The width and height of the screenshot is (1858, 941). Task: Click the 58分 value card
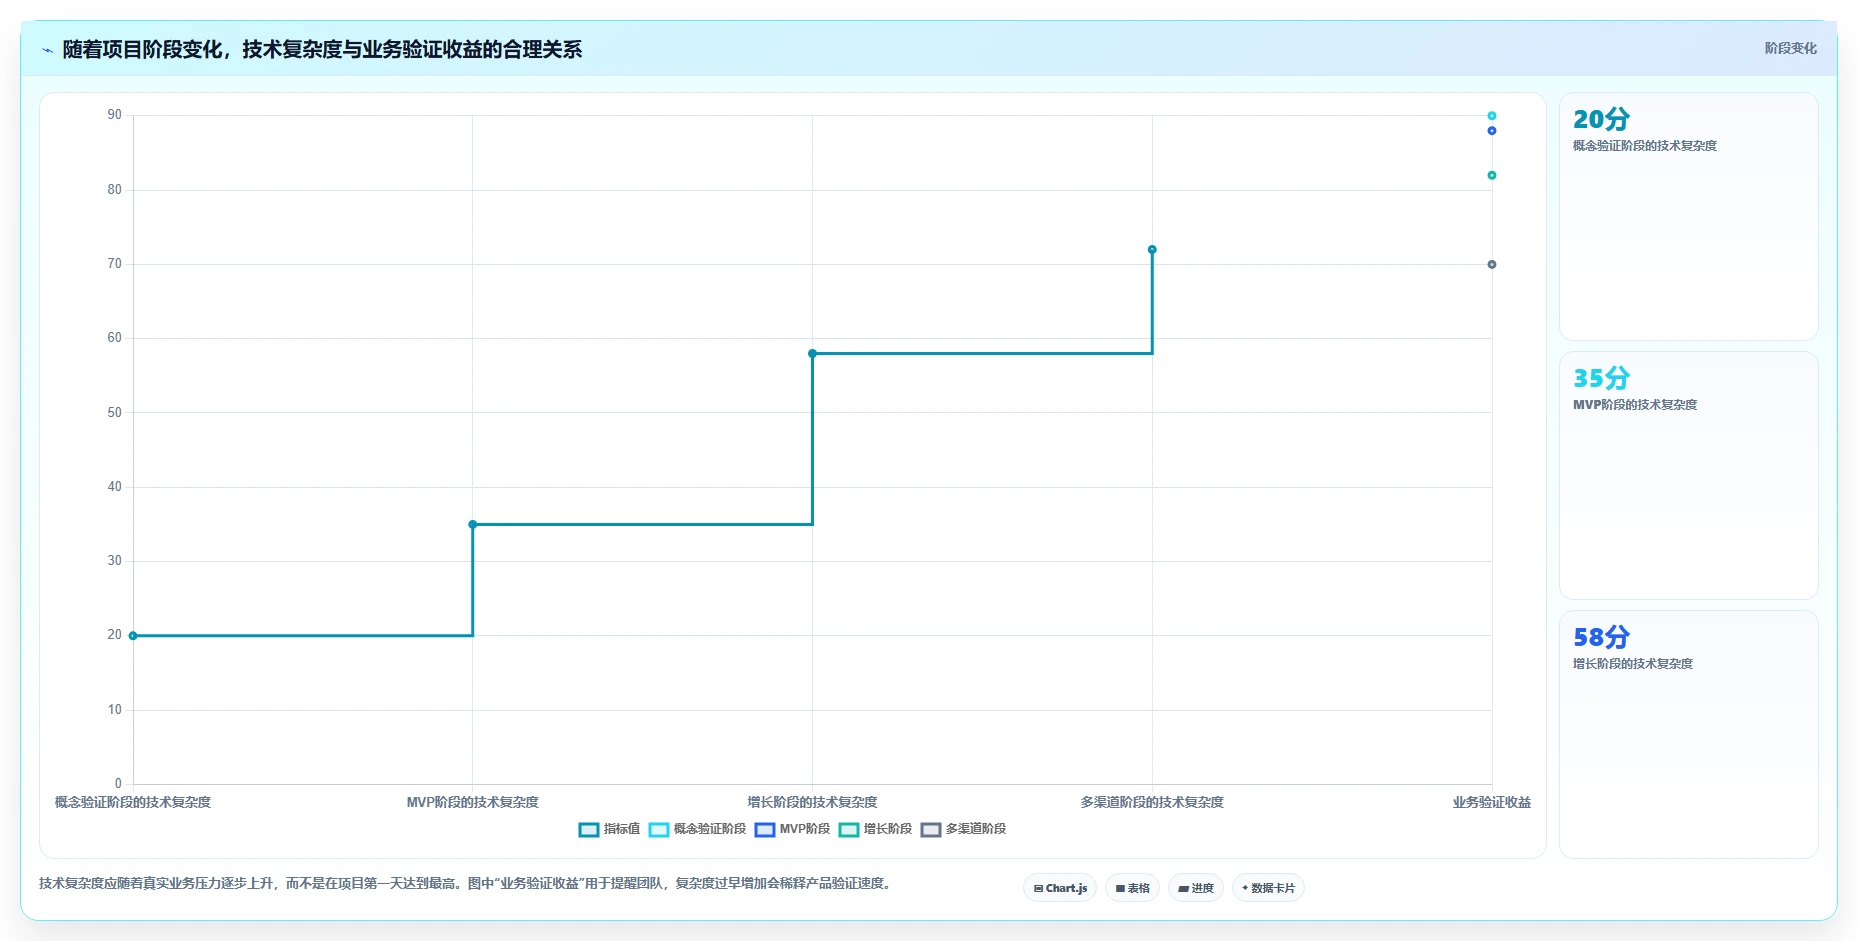point(1688,734)
